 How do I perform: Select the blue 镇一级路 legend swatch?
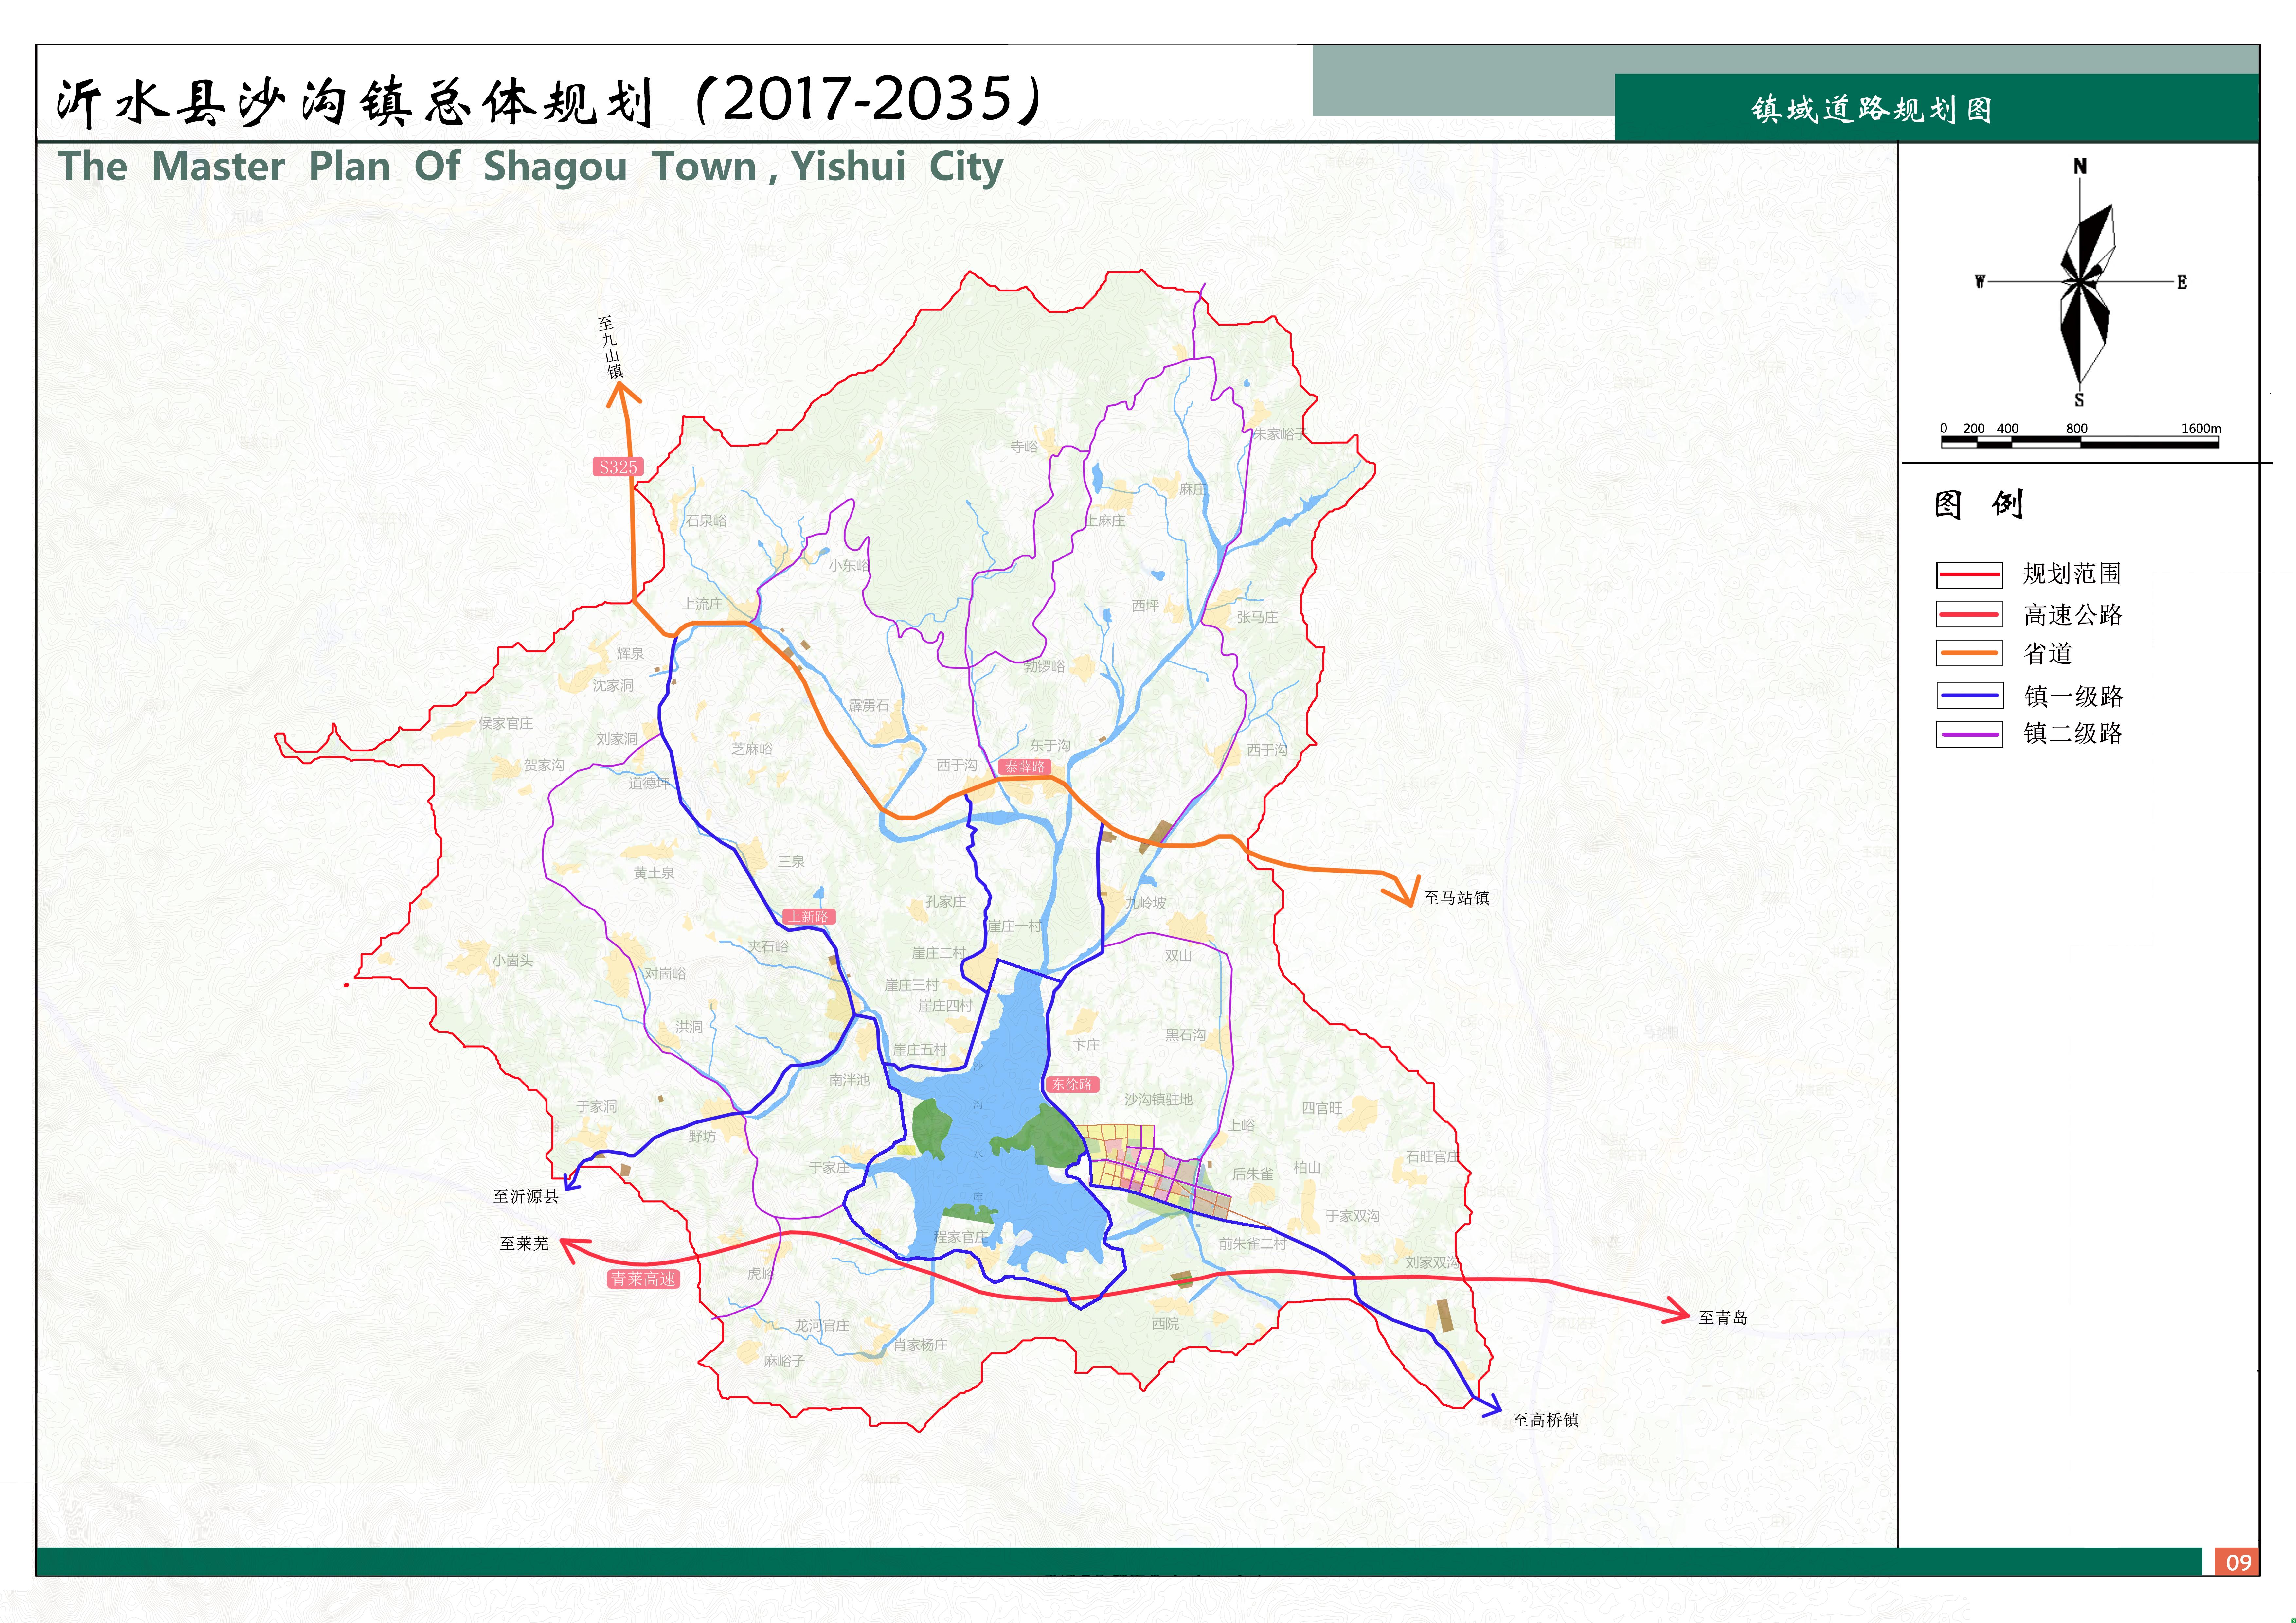1969,695
